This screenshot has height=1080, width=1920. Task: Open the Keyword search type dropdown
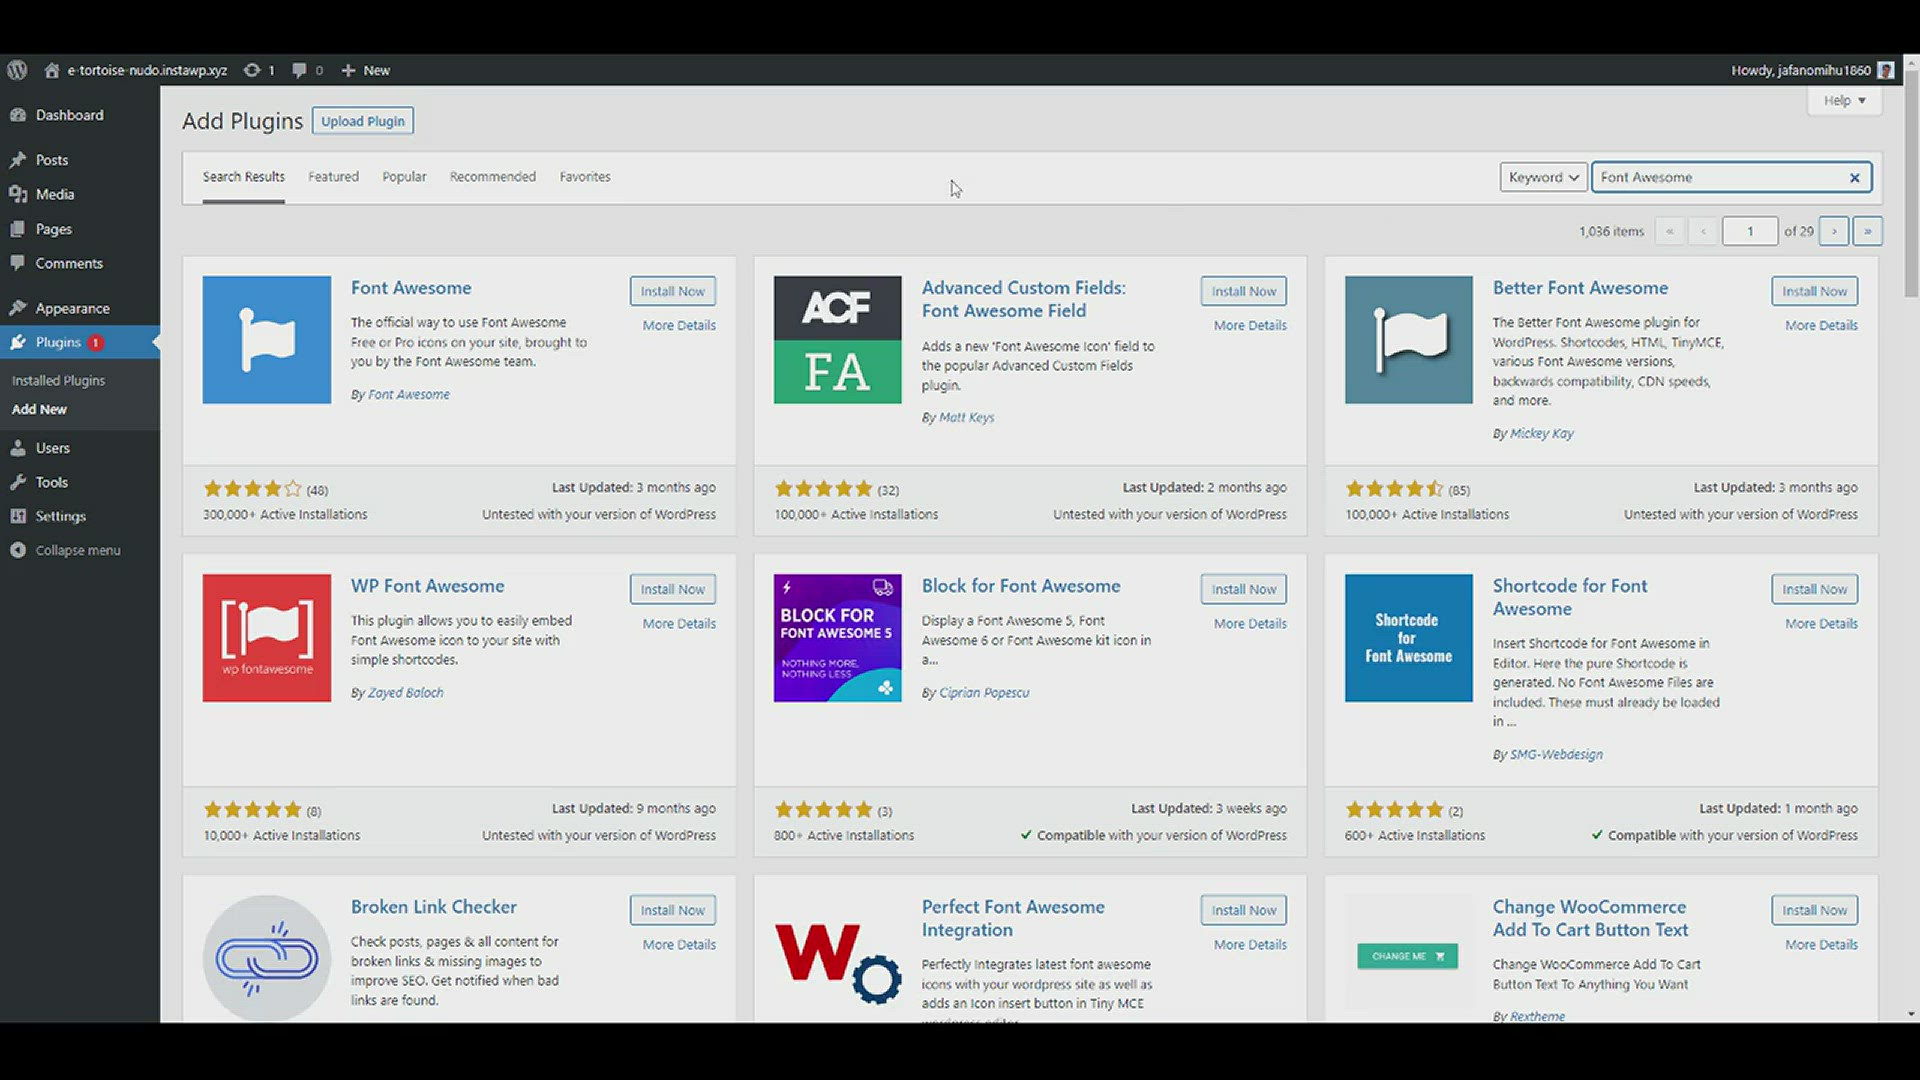1543,177
